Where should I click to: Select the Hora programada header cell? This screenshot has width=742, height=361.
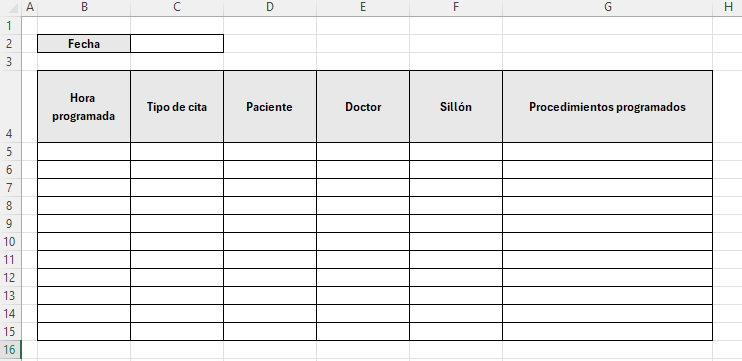84,106
